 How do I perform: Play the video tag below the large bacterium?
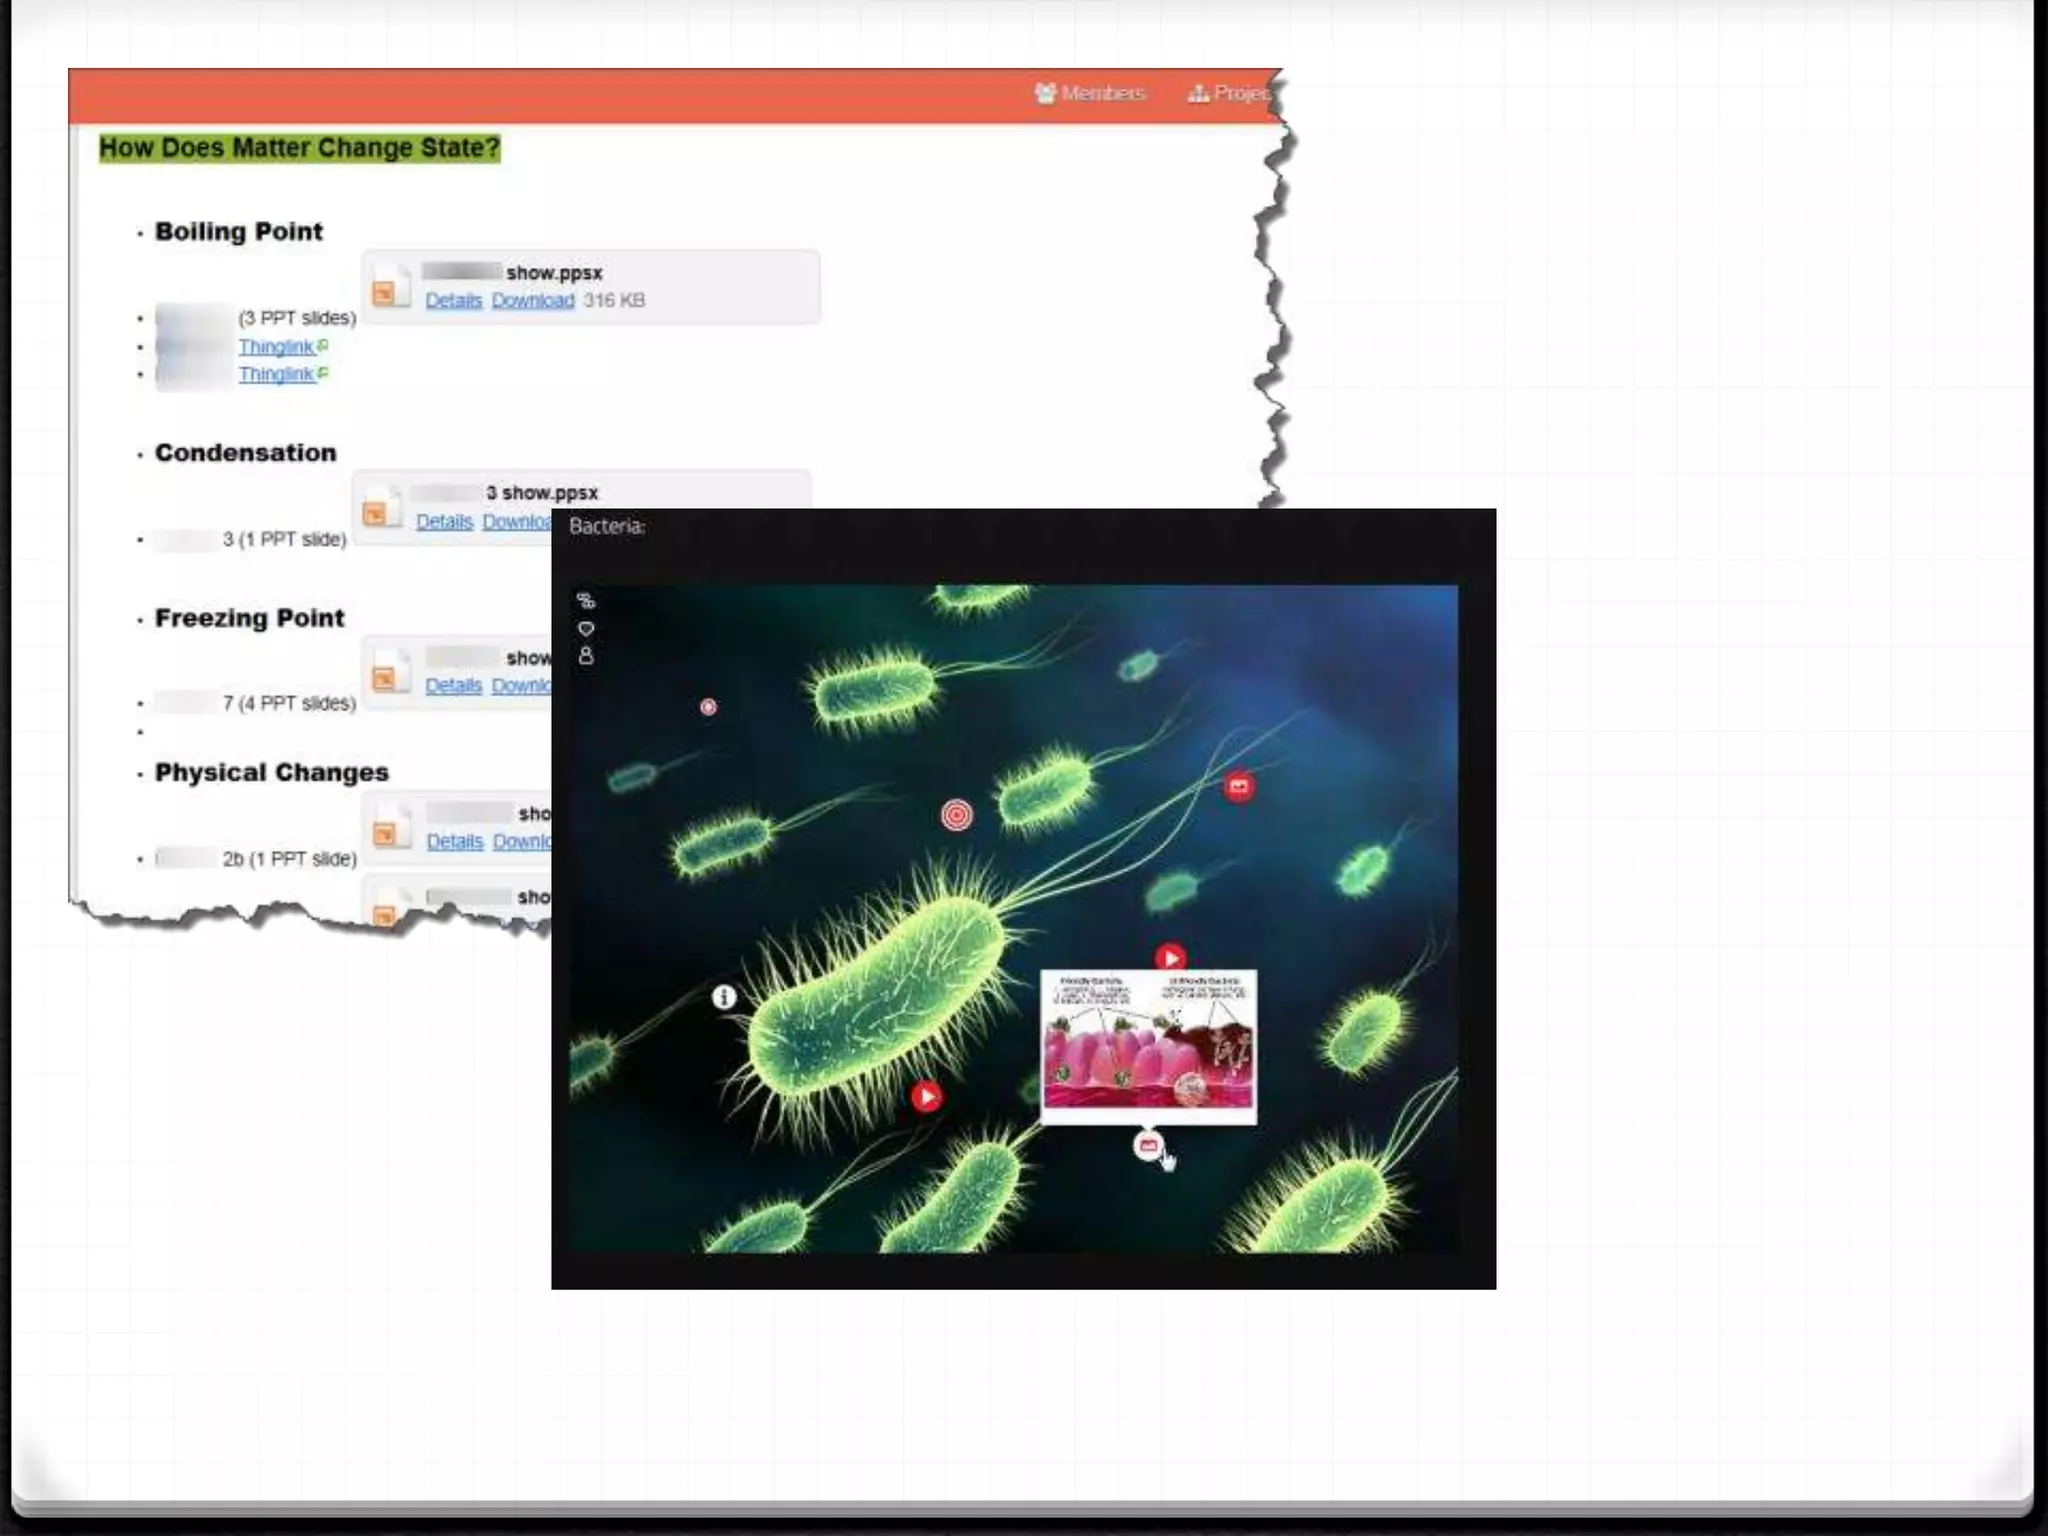click(926, 1097)
